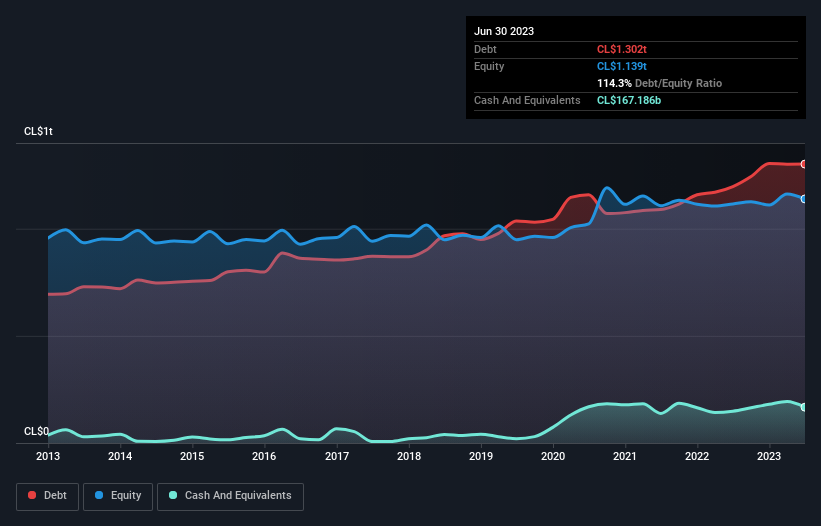Viewport: 821px width, 526px height.
Task: Click the 2021 axis label
Action: [625, 456]
